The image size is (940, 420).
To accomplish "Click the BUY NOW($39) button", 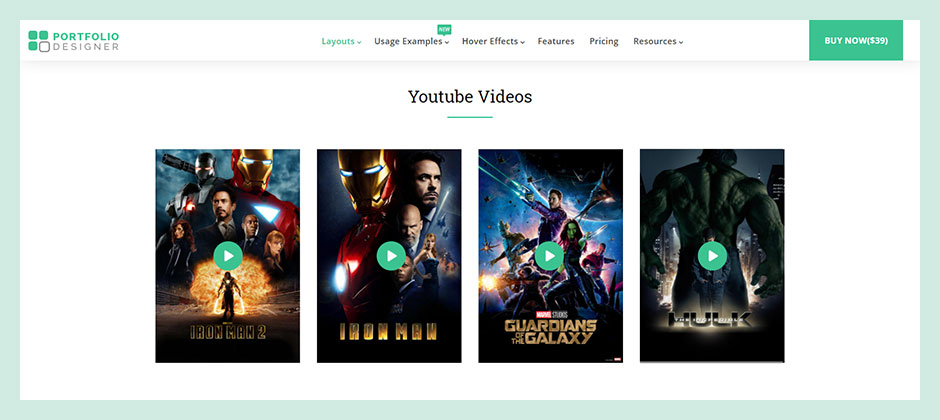I will [x=856, y=40].
